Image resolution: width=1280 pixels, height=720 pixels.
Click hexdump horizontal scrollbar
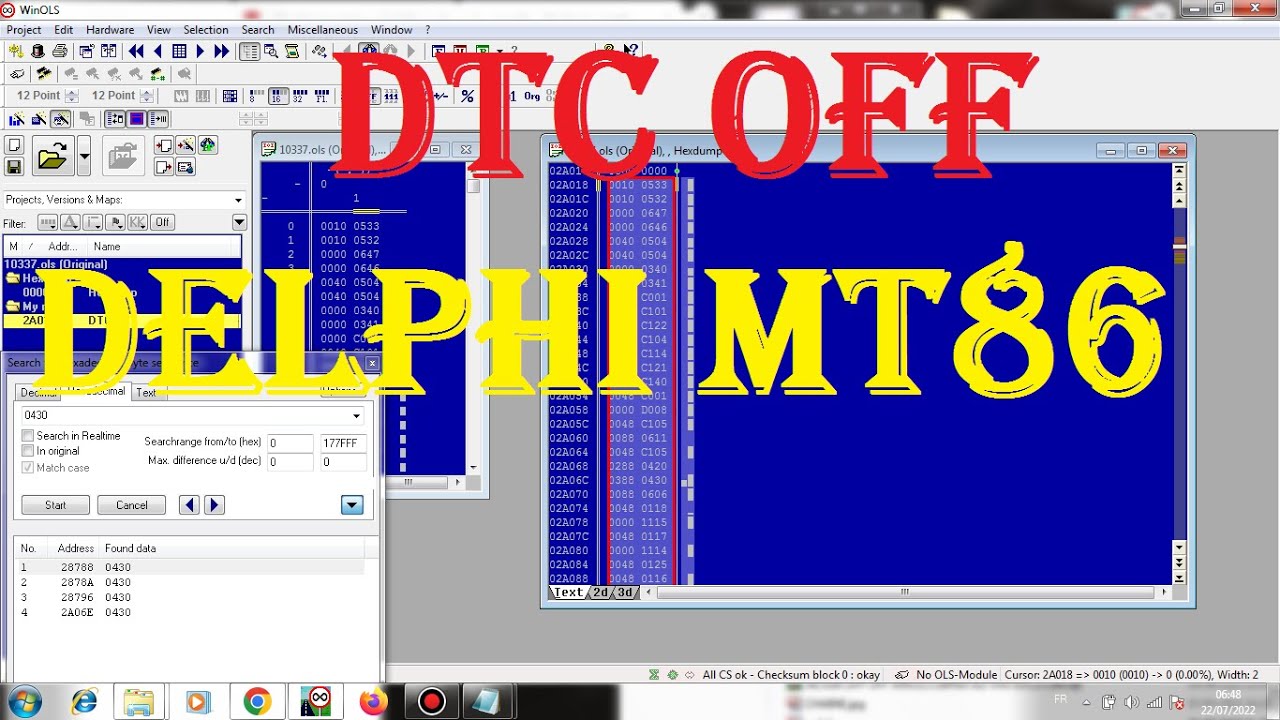(905, 592)
